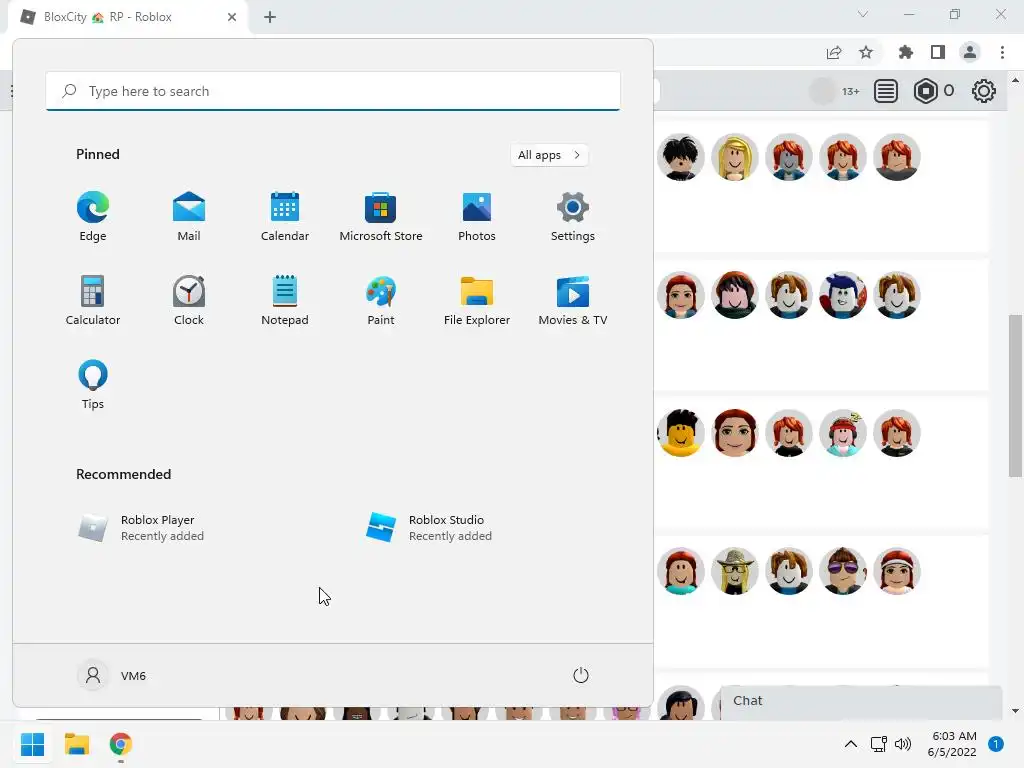This screenshot has width=1024, height=768.
Task: Open Chrome tab search dropdown arrow
Action: [863, 14]
